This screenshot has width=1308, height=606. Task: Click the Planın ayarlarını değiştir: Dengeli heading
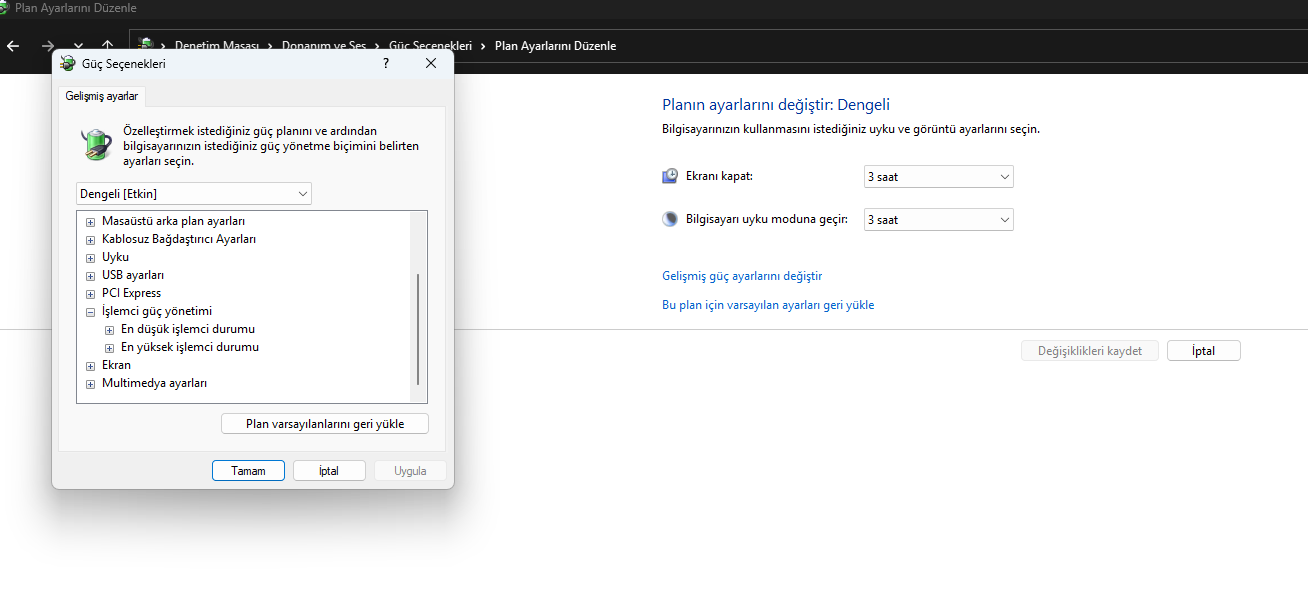(776, 105)
